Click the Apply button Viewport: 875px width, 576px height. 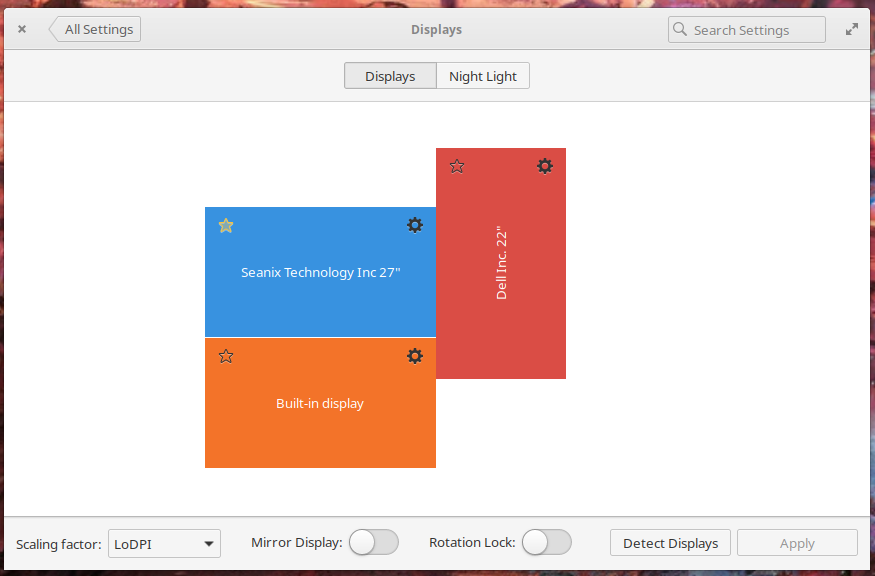click(797, 543)
